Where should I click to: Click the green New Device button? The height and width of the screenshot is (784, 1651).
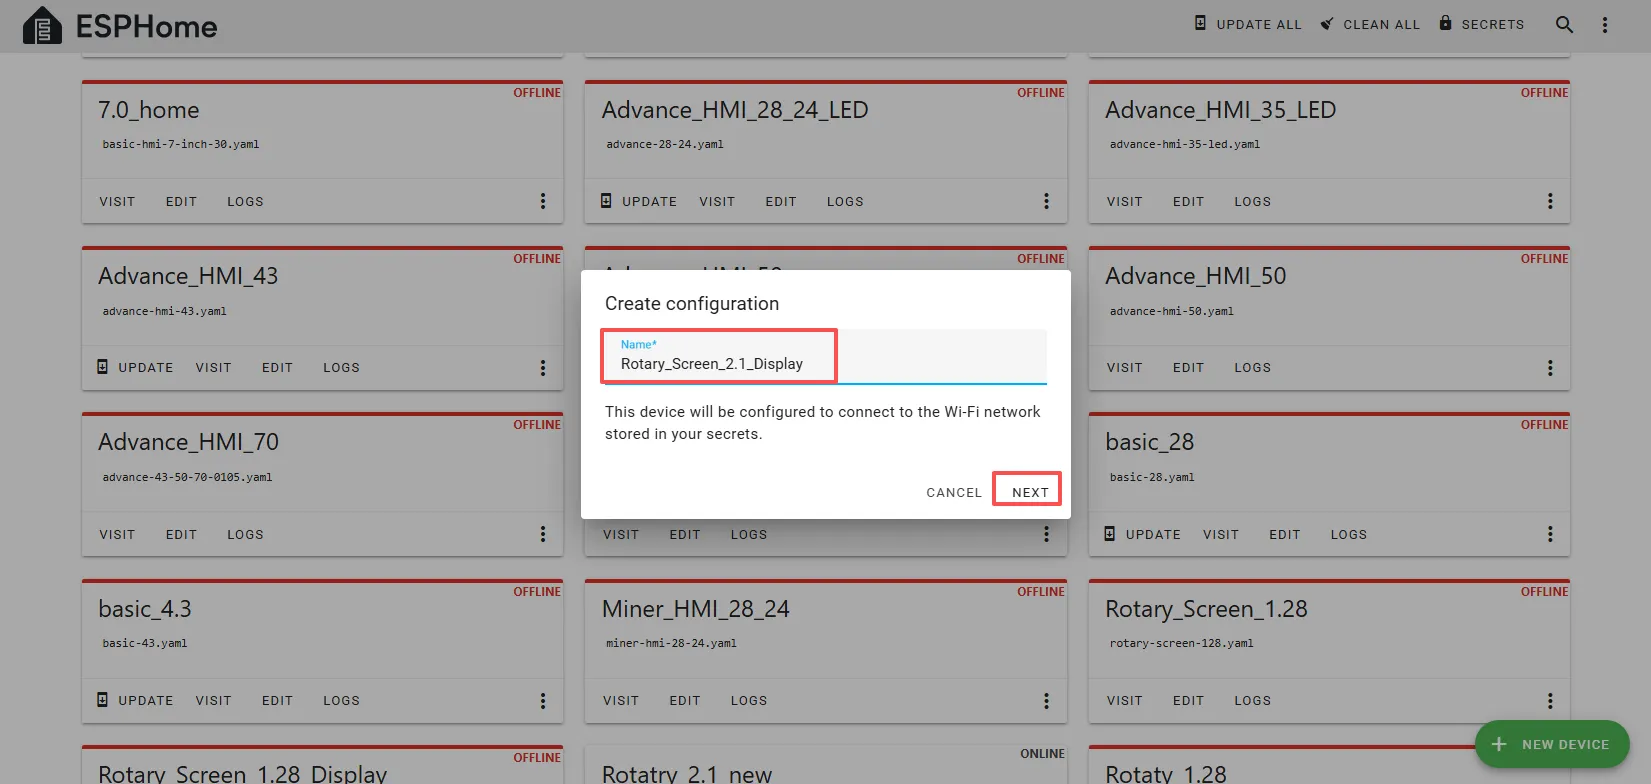pos(1552,744)
